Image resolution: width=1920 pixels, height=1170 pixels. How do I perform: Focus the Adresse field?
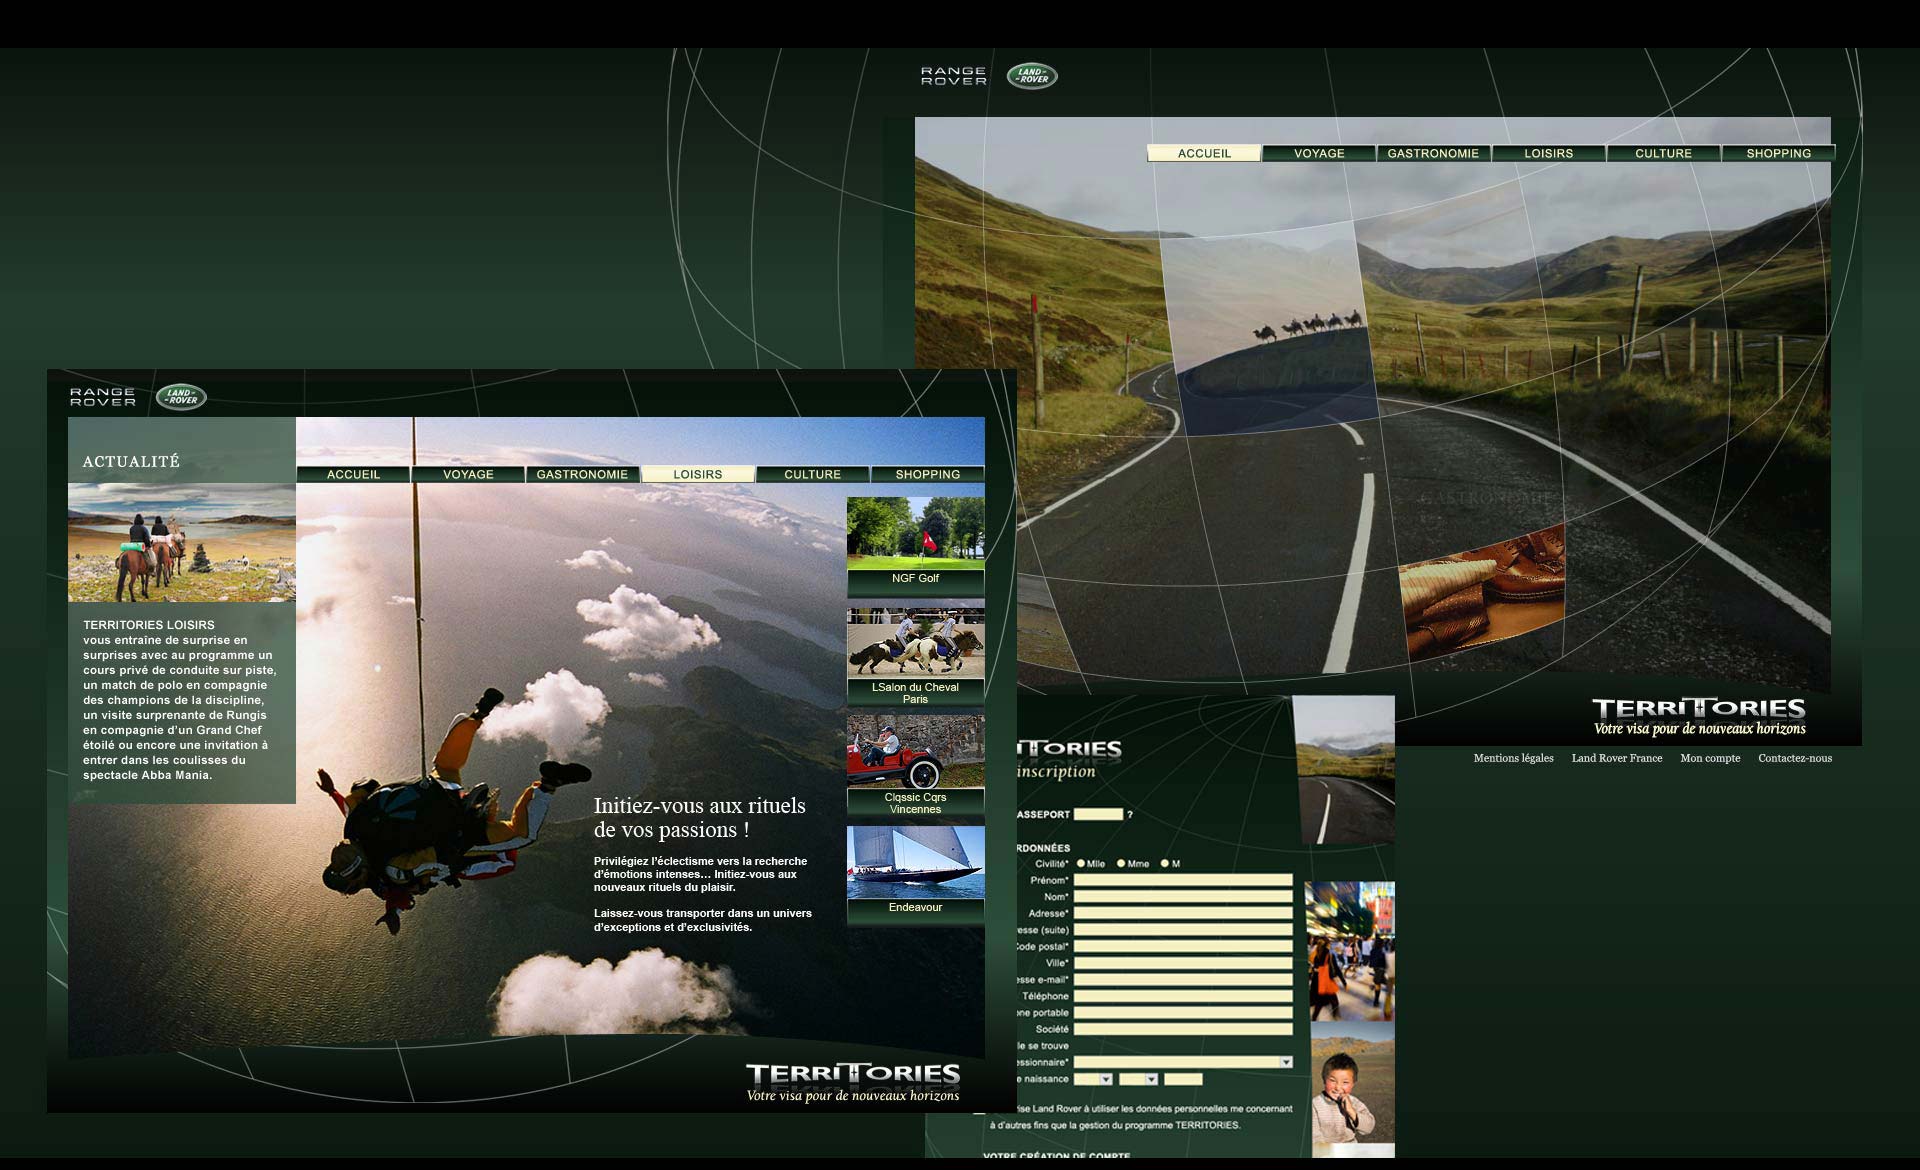(1183, 913)
